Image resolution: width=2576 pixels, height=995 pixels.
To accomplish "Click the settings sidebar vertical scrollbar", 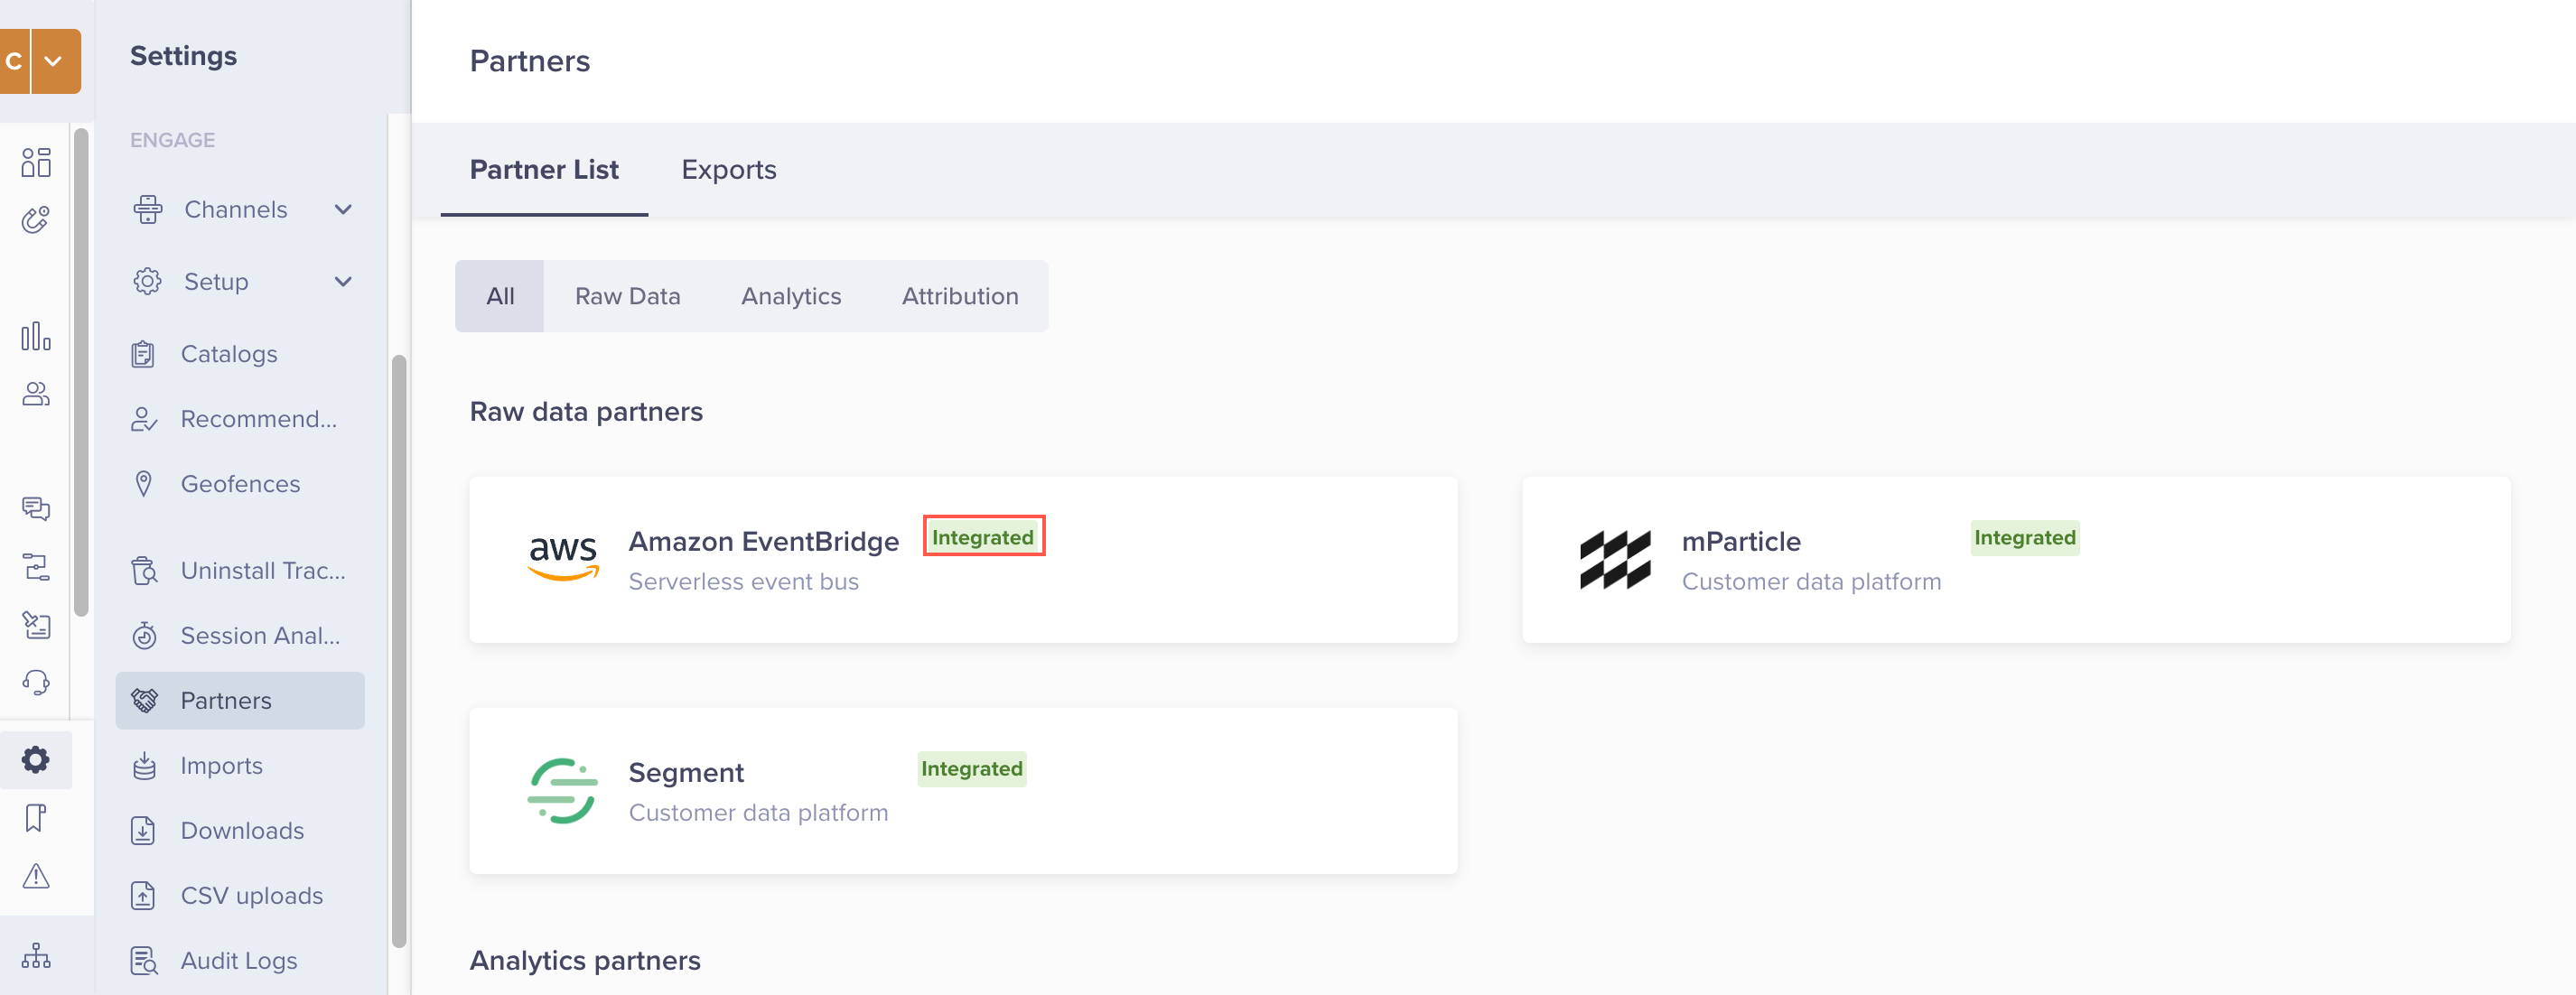I will pos(399,650).
